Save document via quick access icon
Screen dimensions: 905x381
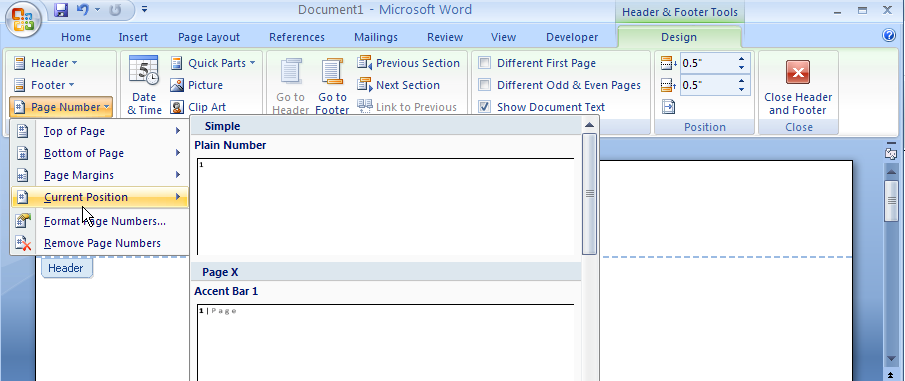[x=61, y=10]
